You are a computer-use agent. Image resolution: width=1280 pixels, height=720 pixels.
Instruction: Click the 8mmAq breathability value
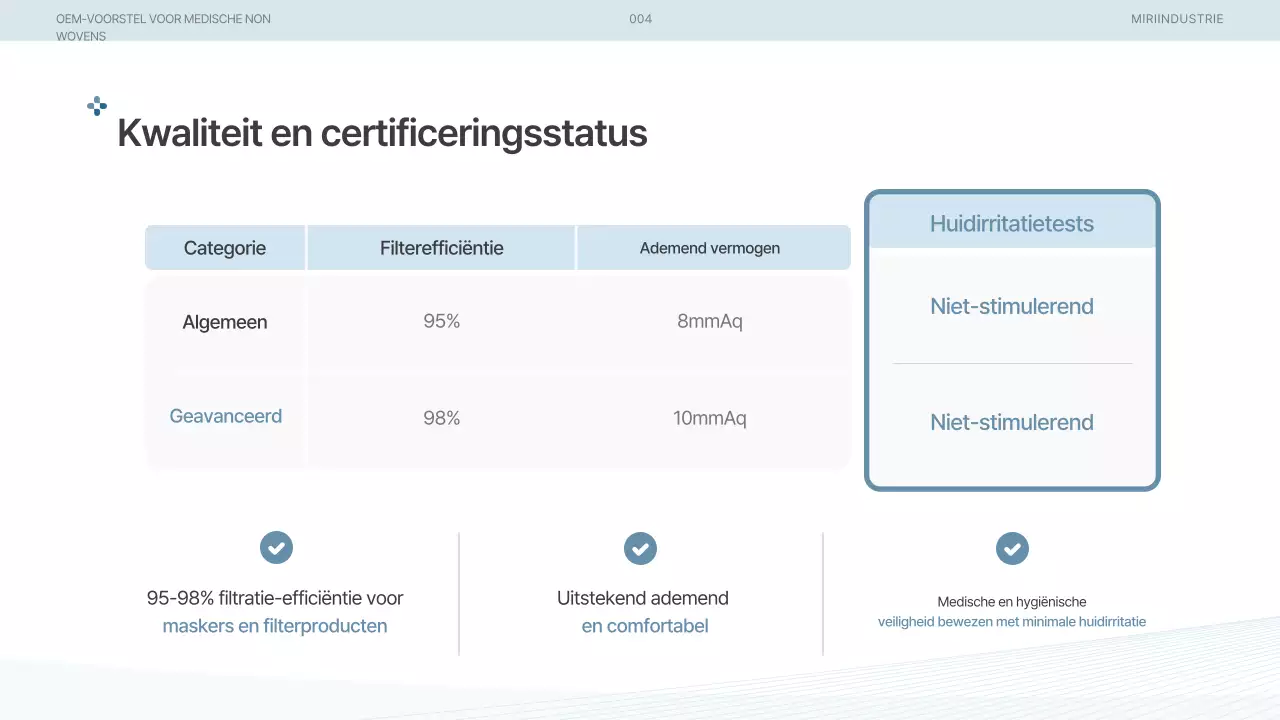[710, 322]
